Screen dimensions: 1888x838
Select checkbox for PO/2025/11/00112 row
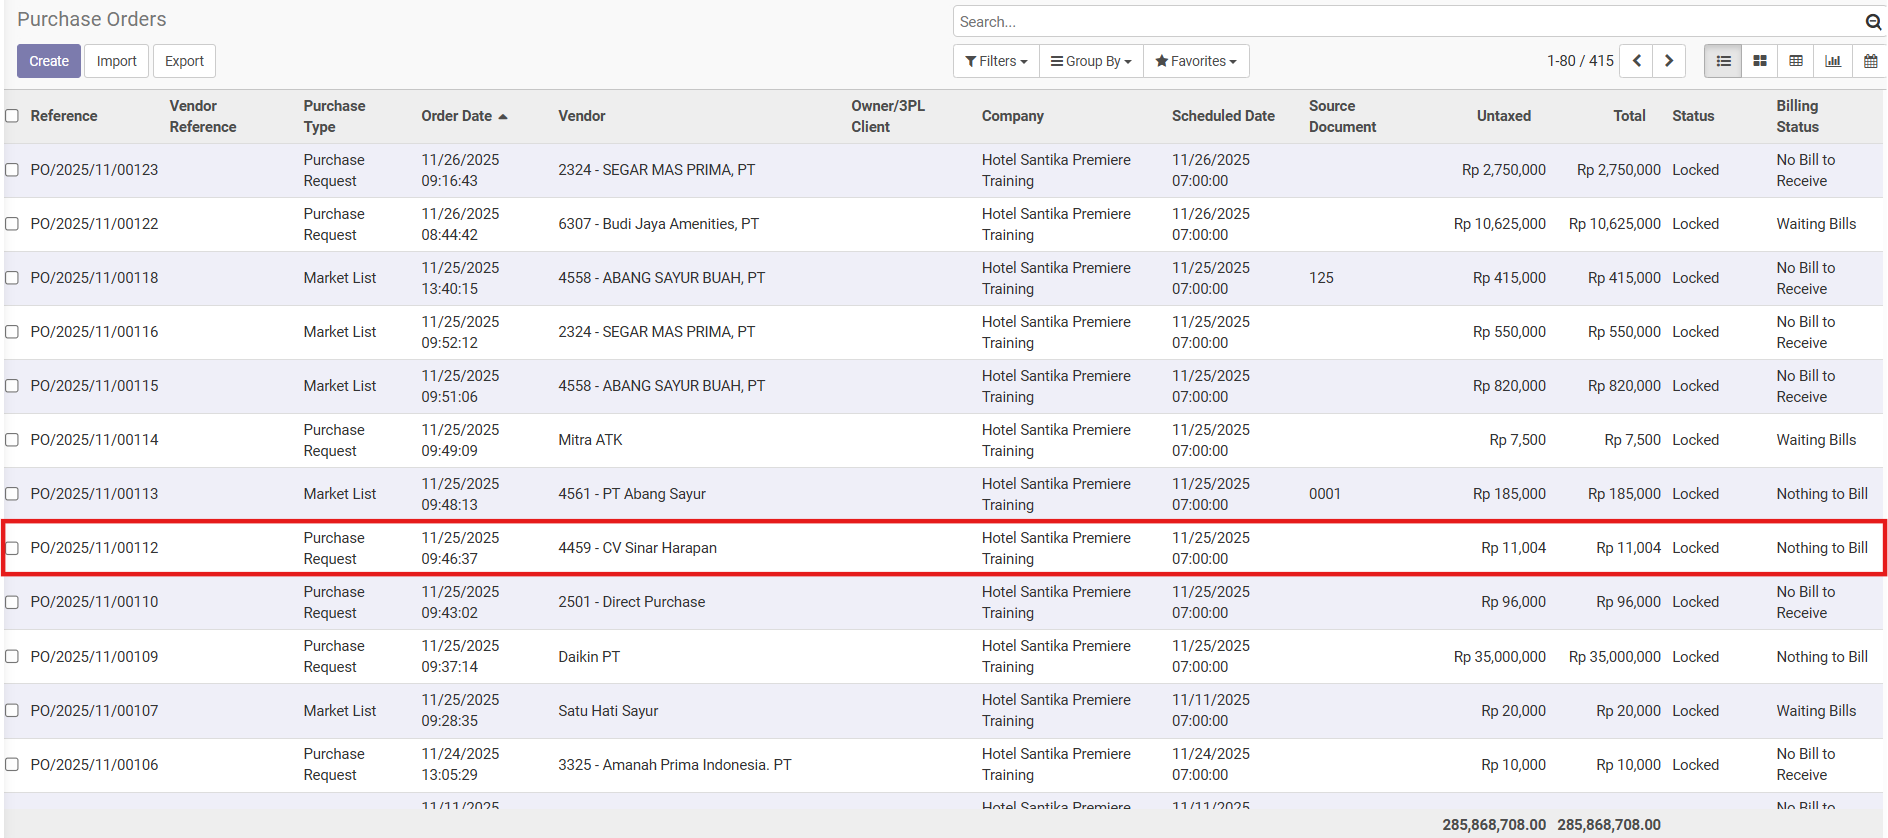tap(12, 548)
